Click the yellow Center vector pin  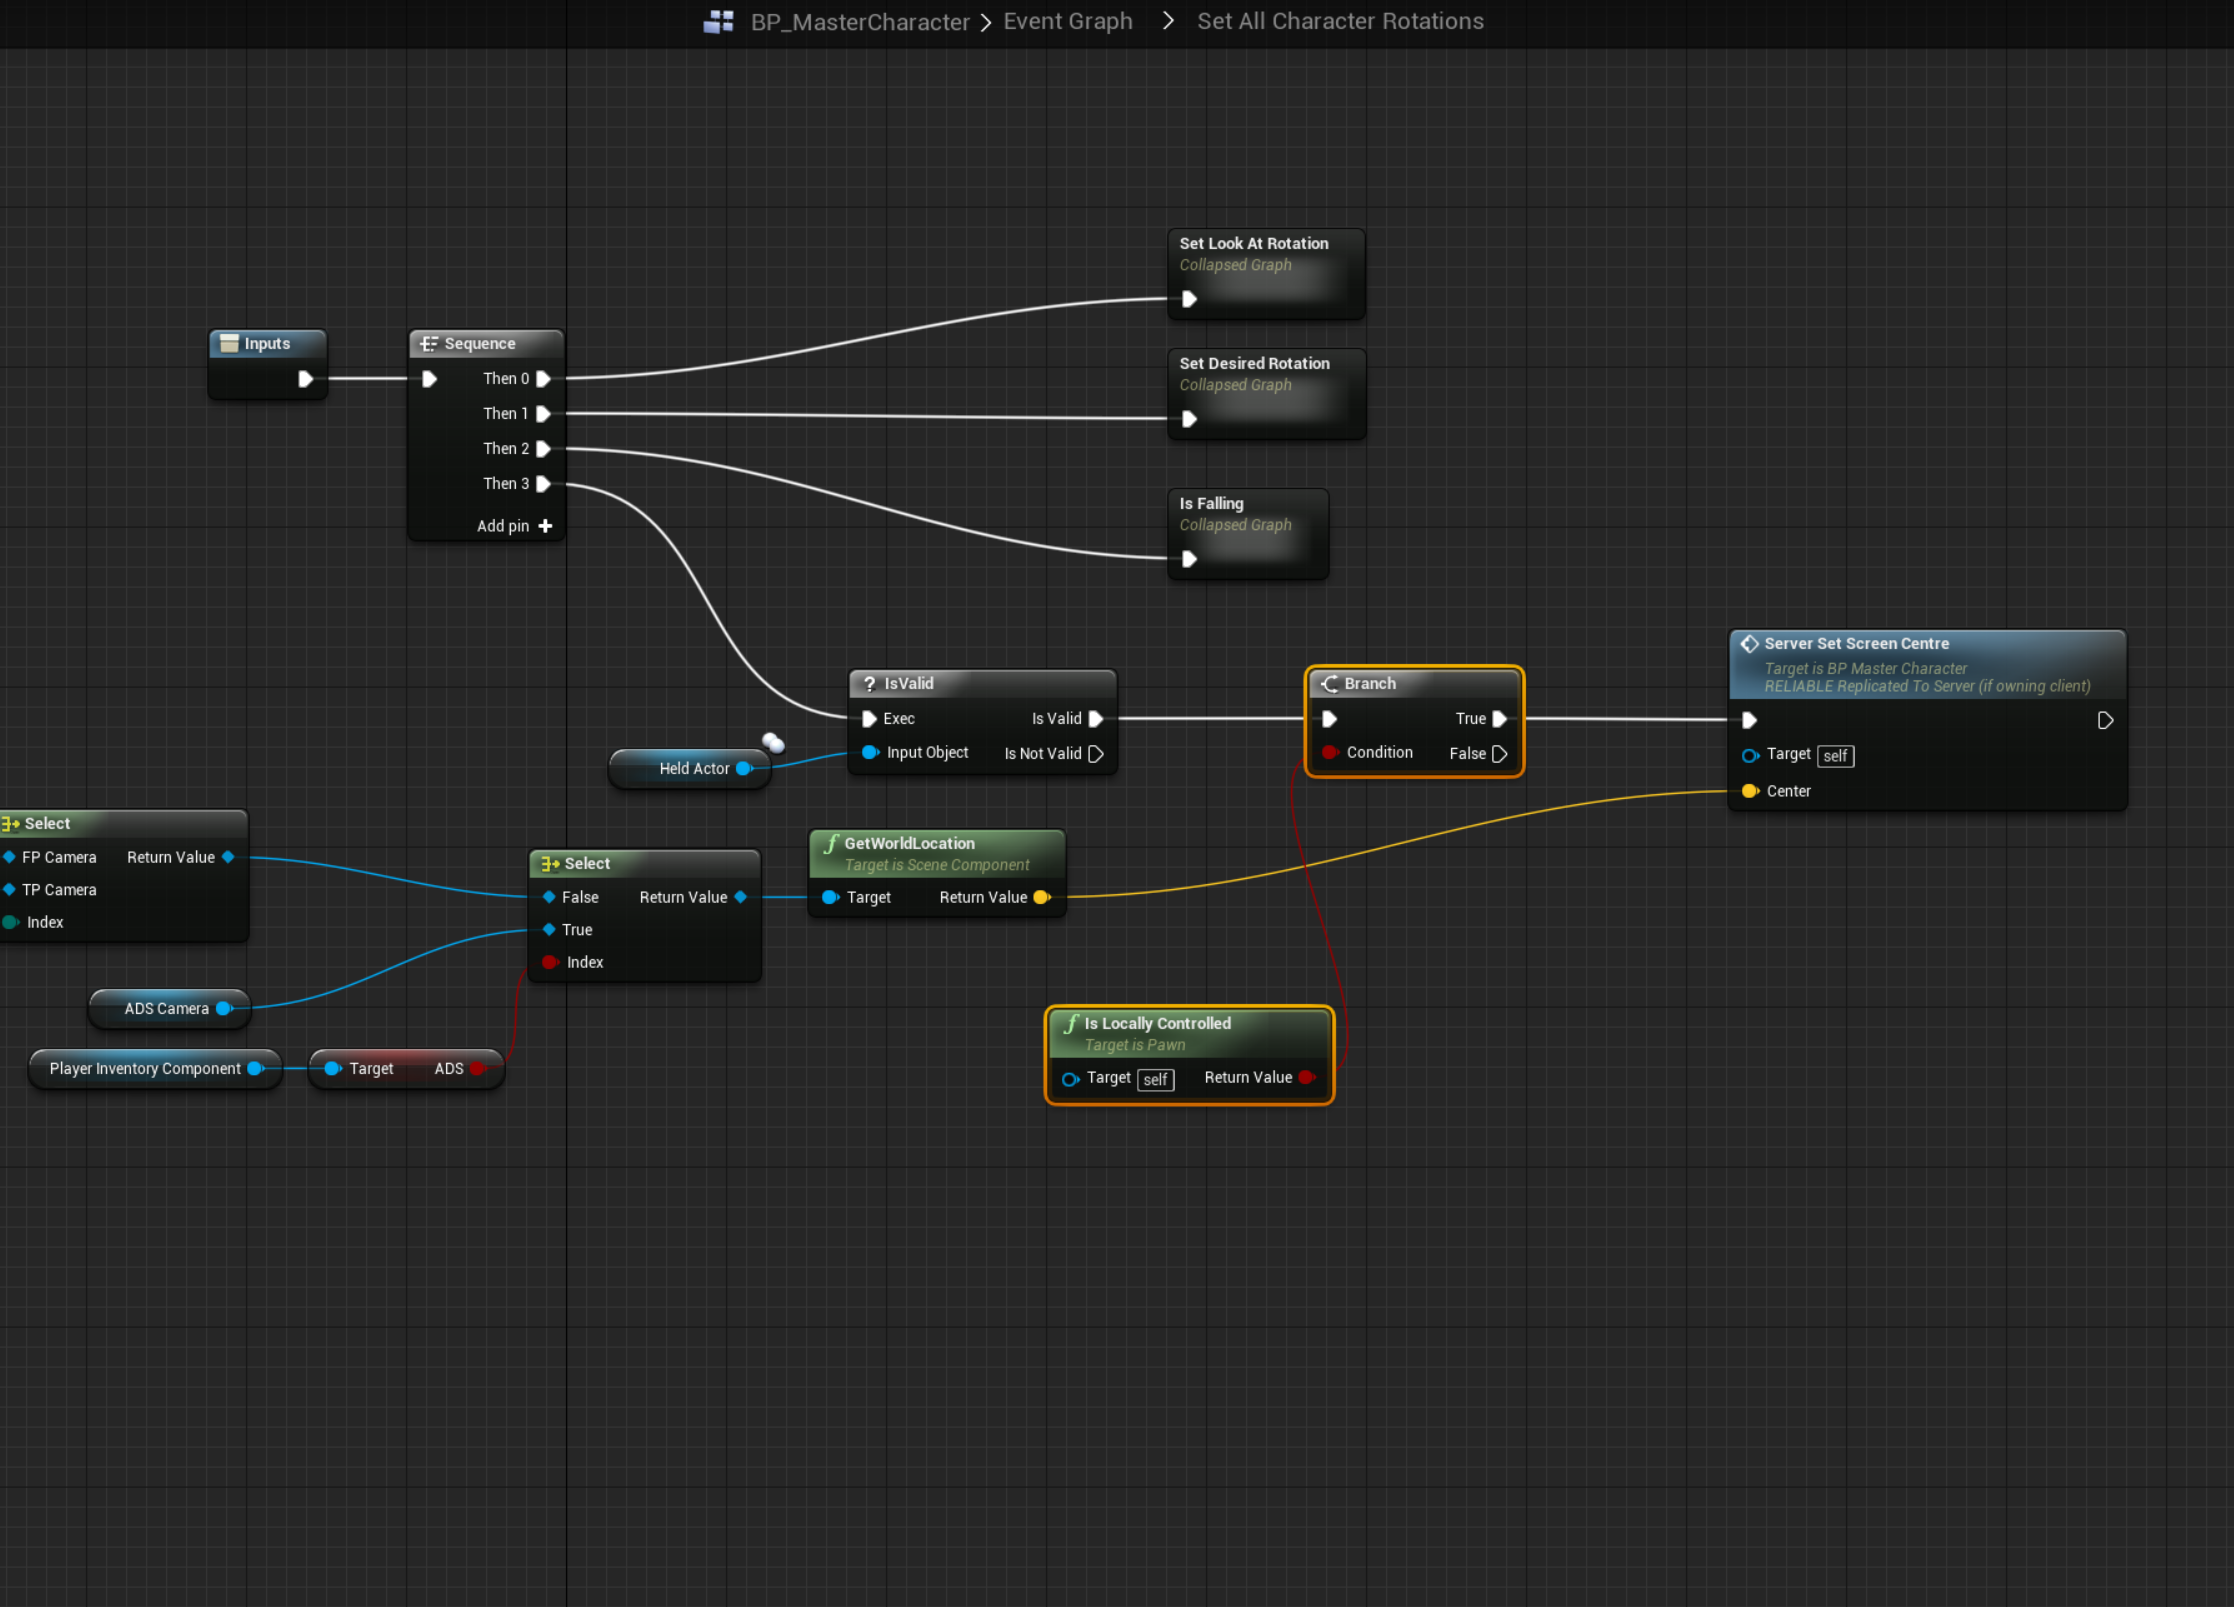point(1749,792)
